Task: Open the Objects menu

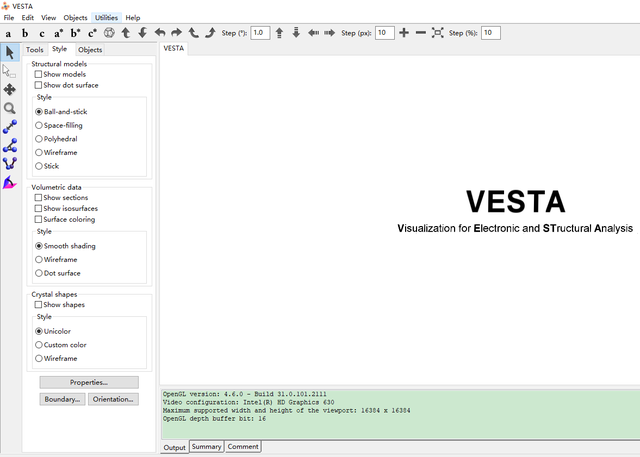Action: click(76, 18)
